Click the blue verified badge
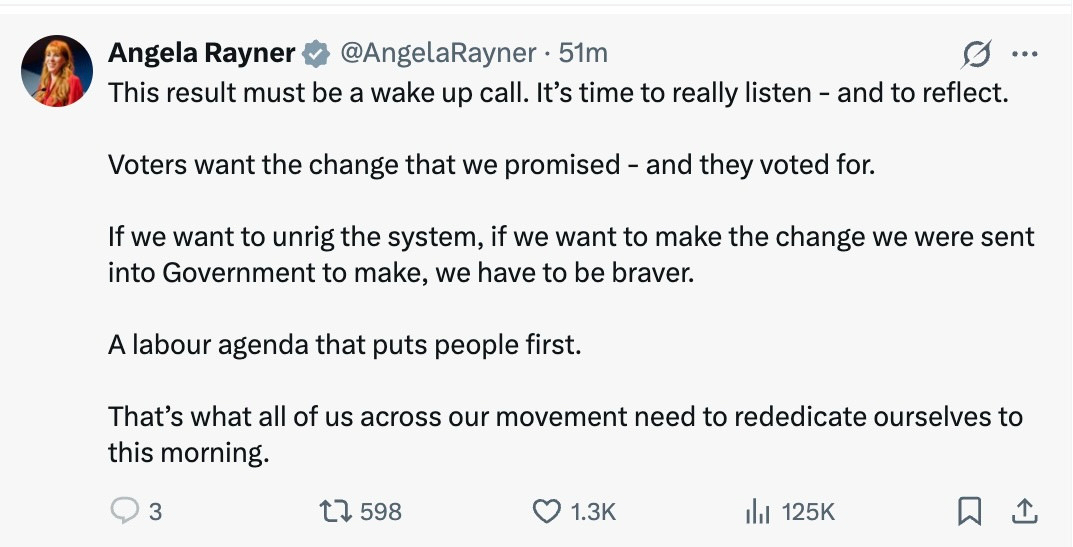Screen dimensions: 1073x547 (317, 53)
